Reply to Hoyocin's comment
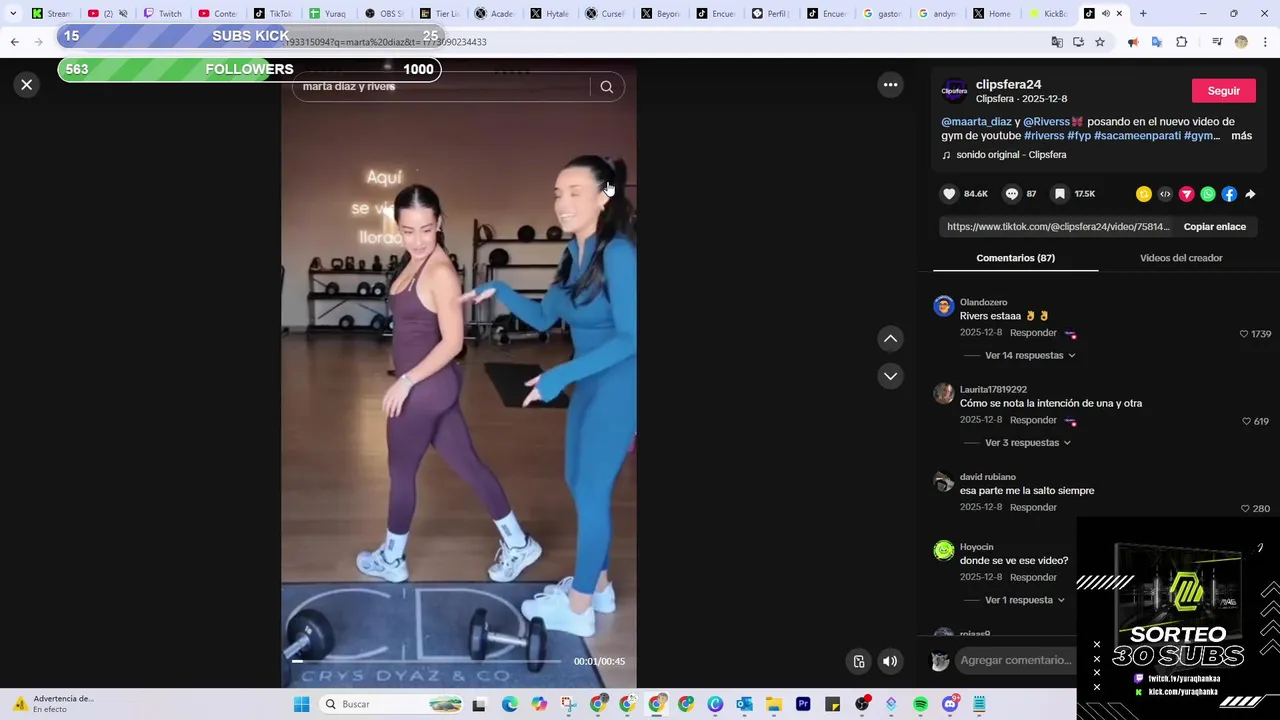 point(1033,577)
